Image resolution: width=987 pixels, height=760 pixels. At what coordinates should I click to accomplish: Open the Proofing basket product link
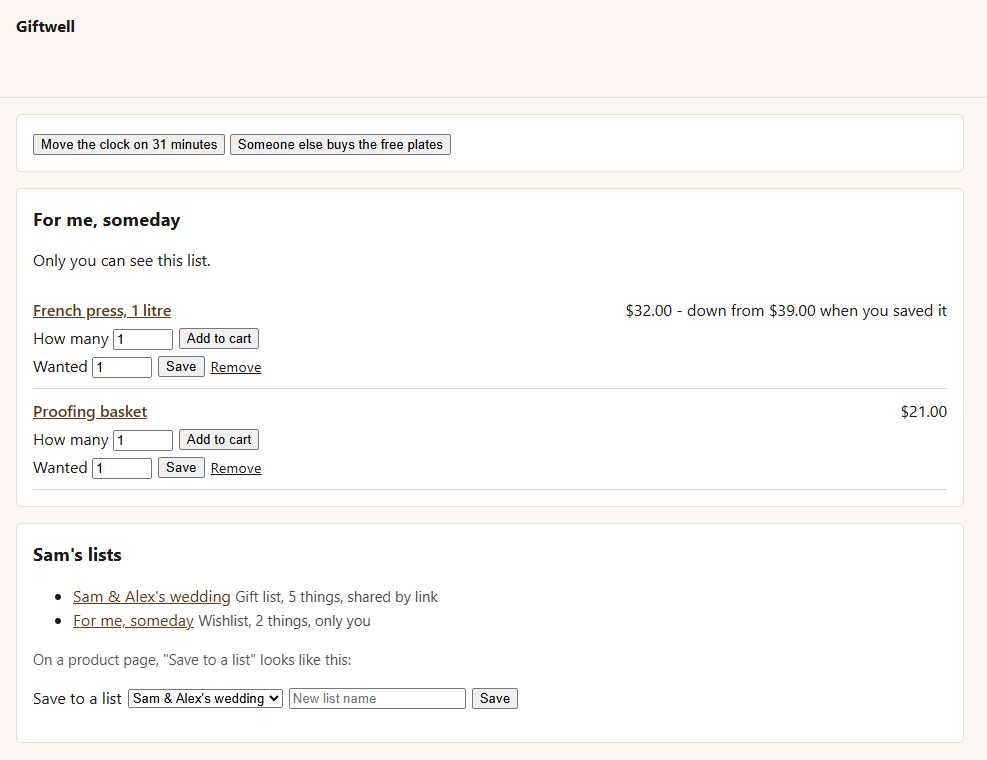click(x=90, y=411)
